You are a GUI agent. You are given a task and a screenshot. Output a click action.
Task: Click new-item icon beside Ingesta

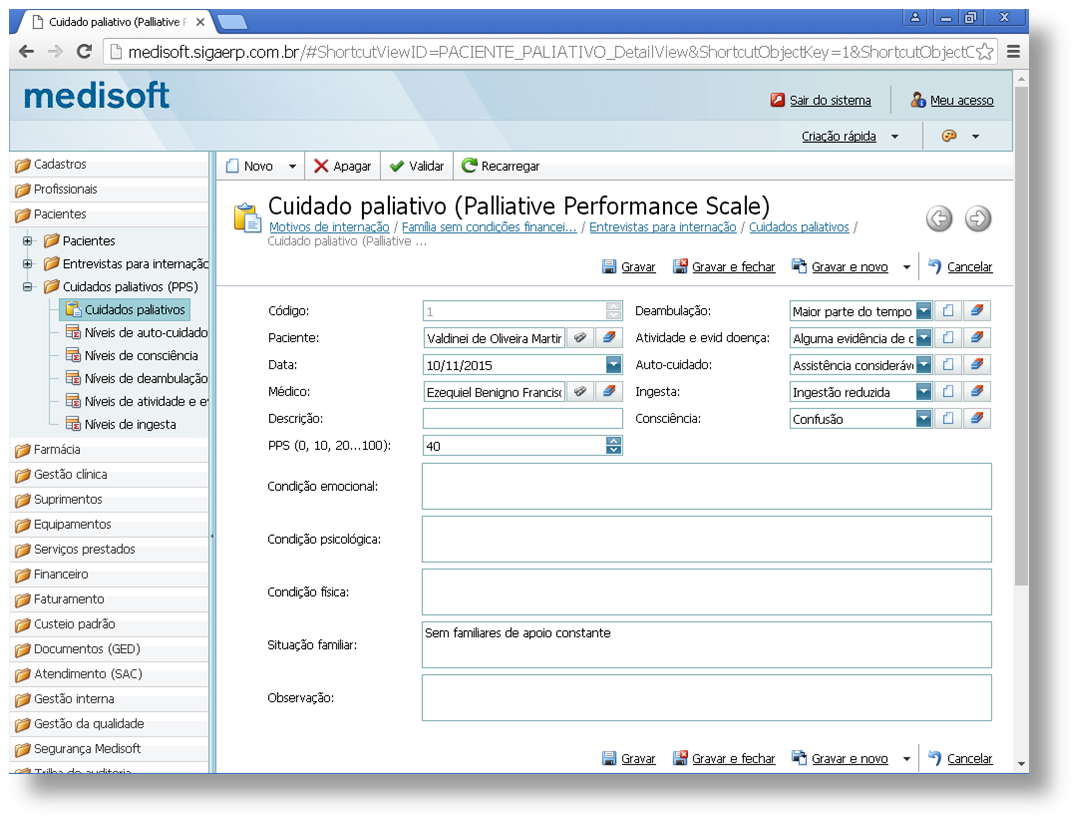(948, 391)
